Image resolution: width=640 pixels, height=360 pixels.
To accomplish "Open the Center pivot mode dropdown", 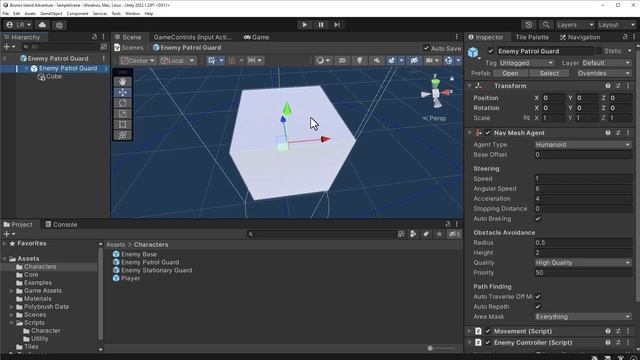I will 138,60.
